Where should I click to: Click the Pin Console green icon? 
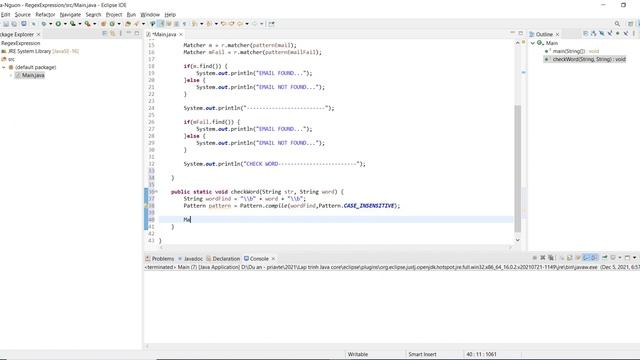coord(604,258)
